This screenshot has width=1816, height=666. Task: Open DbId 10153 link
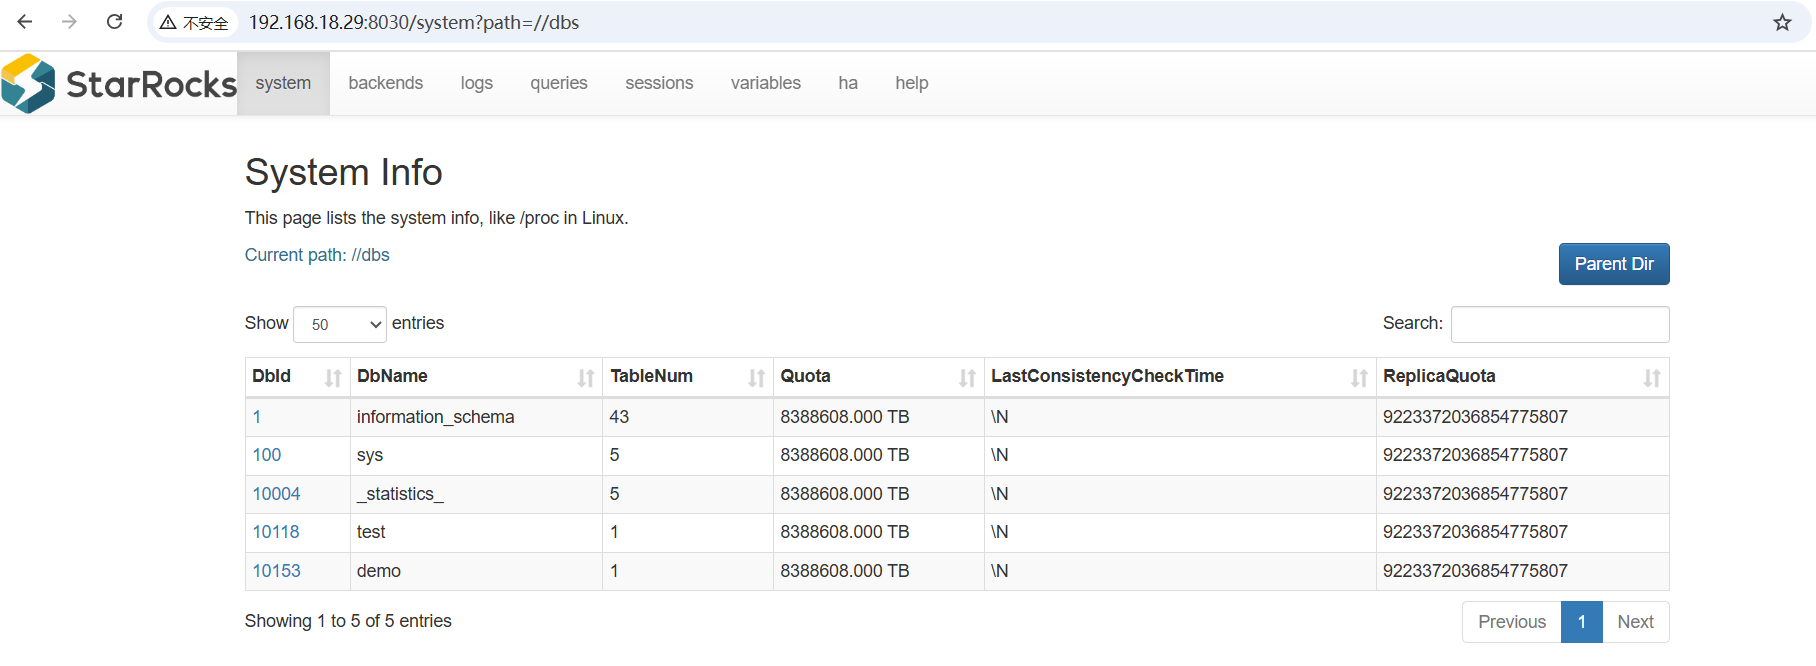click(276, 571)
